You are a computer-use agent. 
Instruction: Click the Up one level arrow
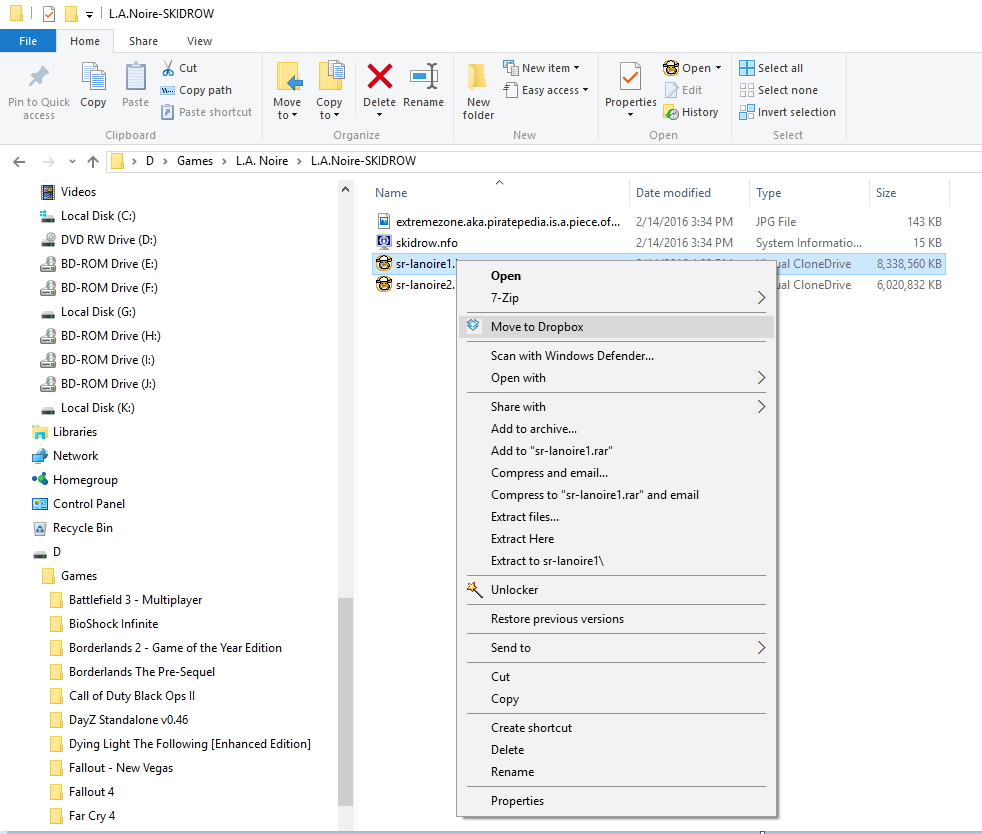93,162
